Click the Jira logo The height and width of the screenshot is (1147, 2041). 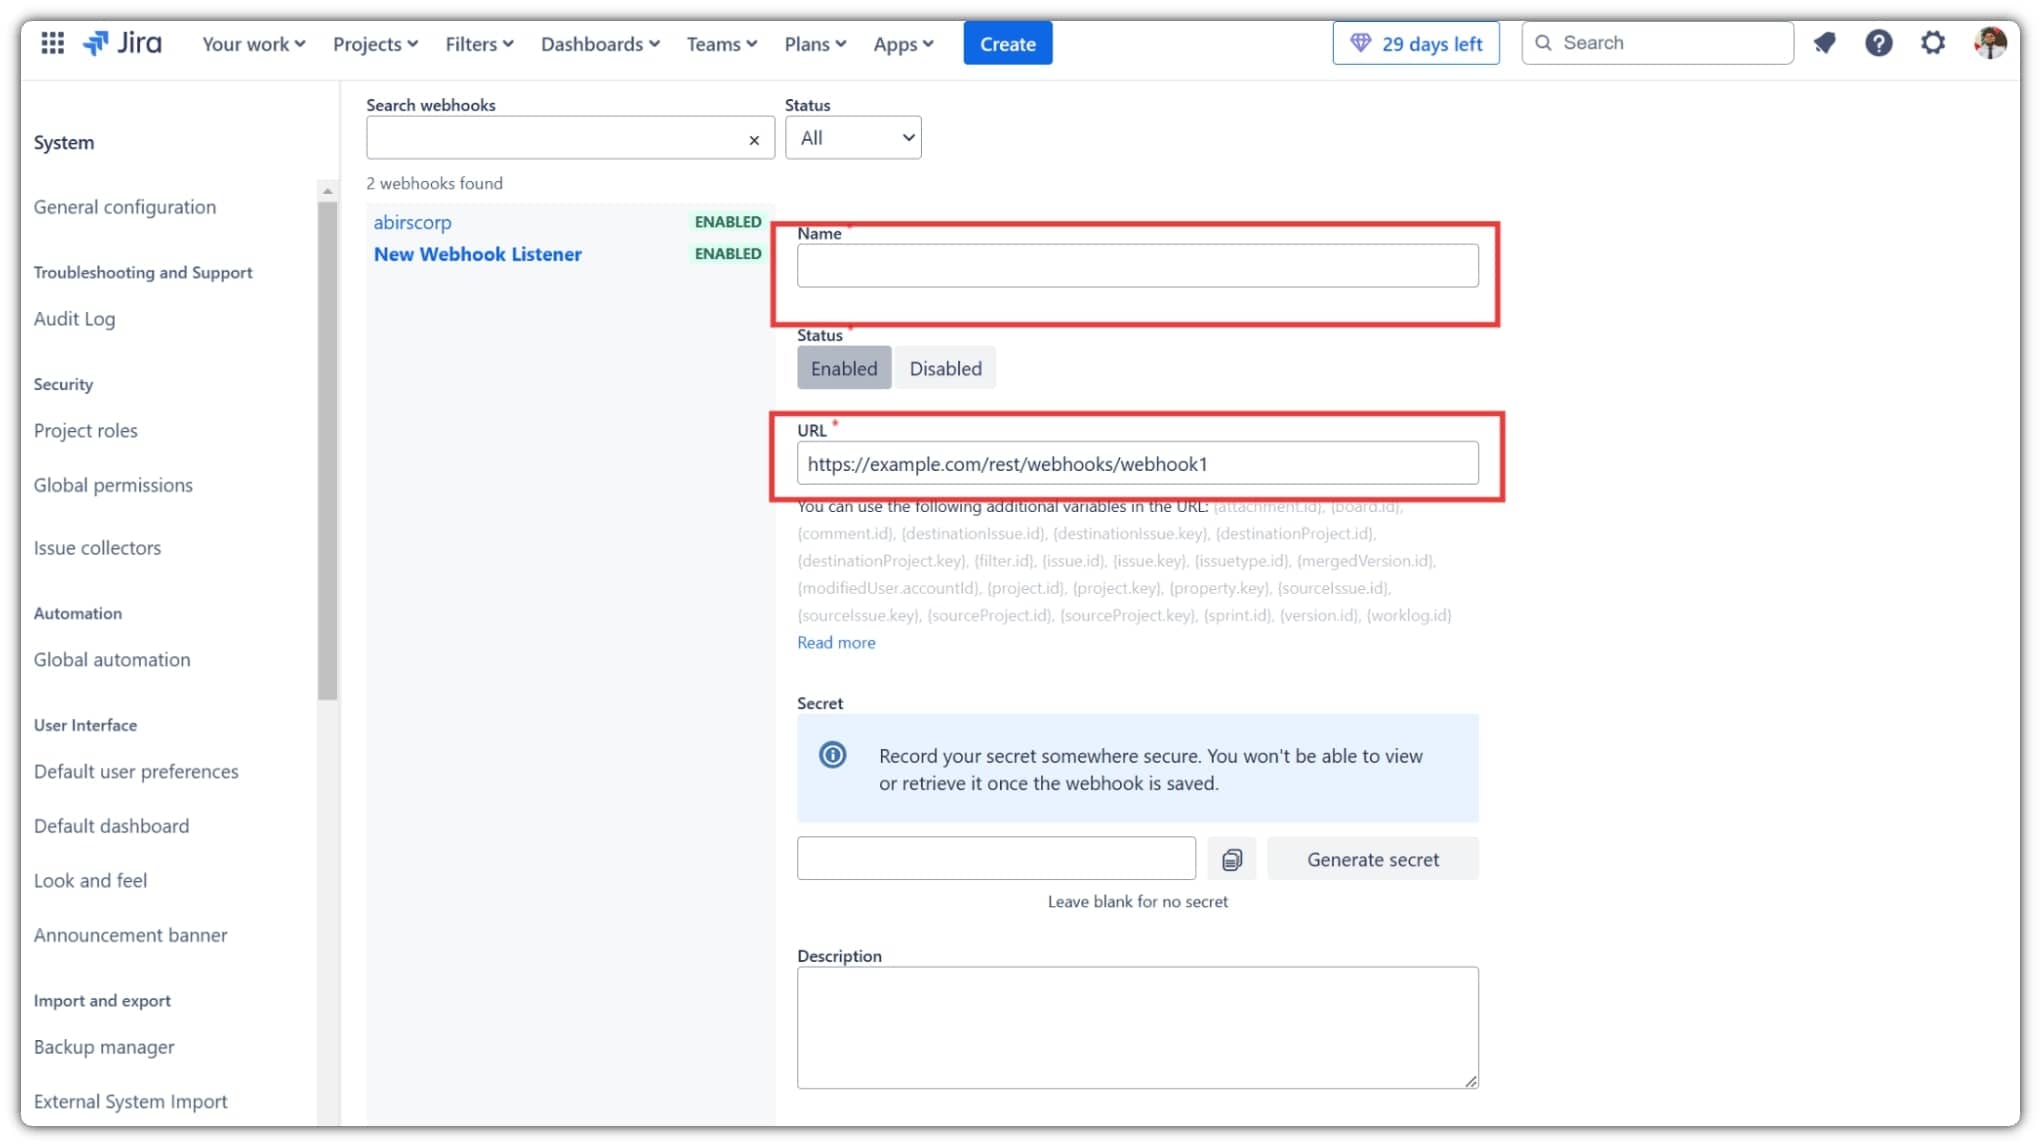(122, 43)
